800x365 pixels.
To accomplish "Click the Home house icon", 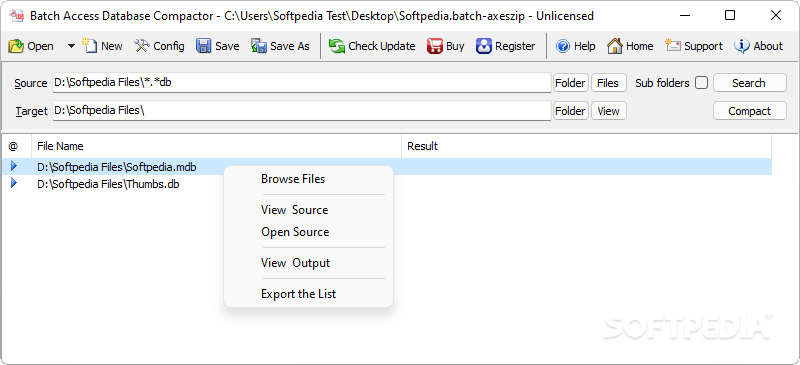I will pyautogui.click(x=615, y=46).
